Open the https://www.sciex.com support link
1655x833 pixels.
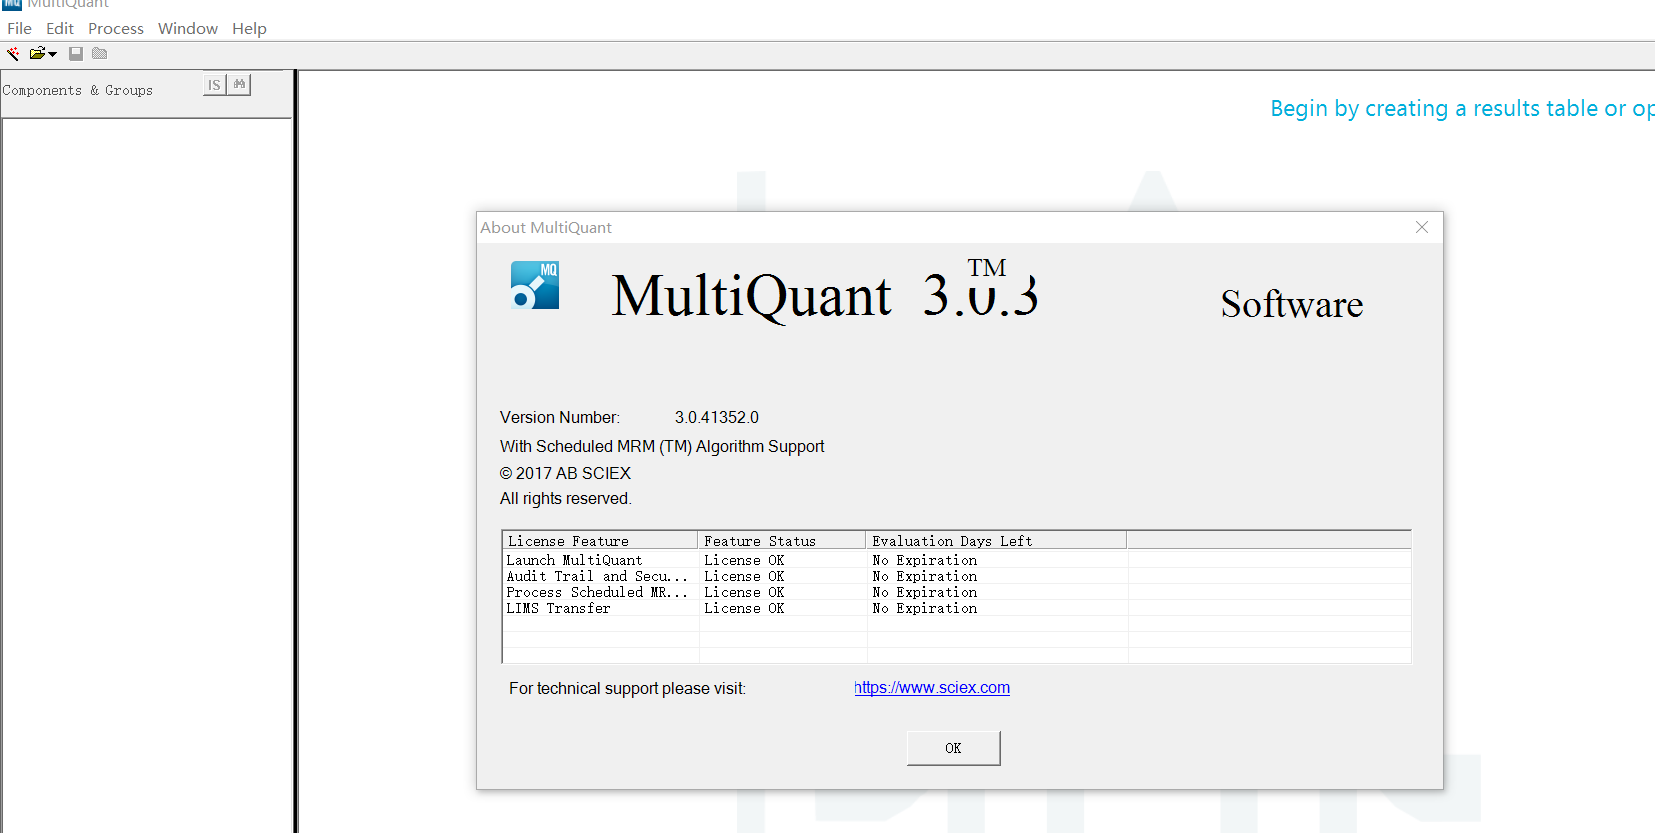coord(932,688)
